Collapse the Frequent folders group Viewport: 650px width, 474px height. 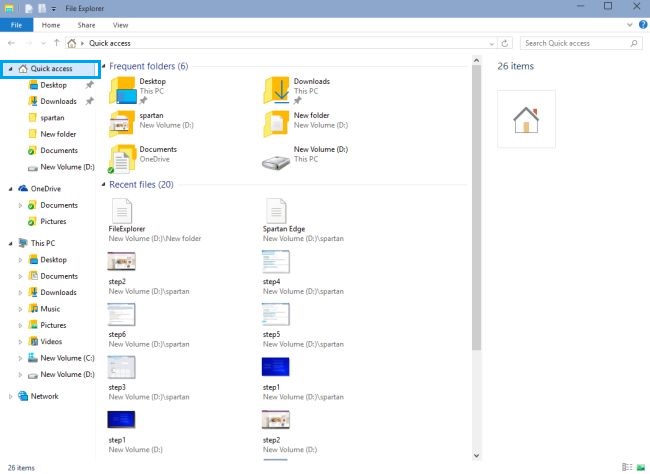(x=103, y=66)
